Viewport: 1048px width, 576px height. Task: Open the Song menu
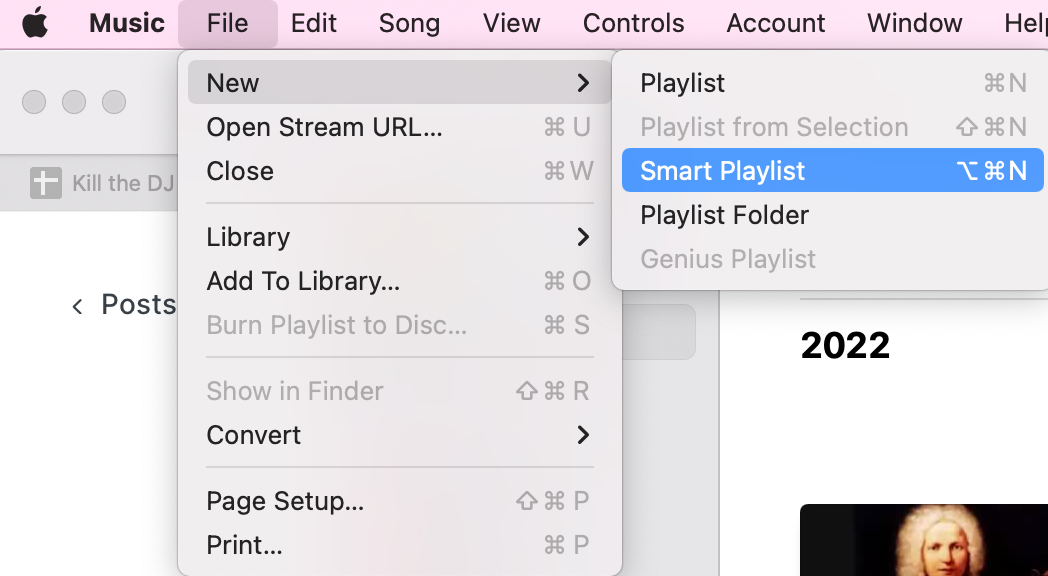click(x=409, y=23)
